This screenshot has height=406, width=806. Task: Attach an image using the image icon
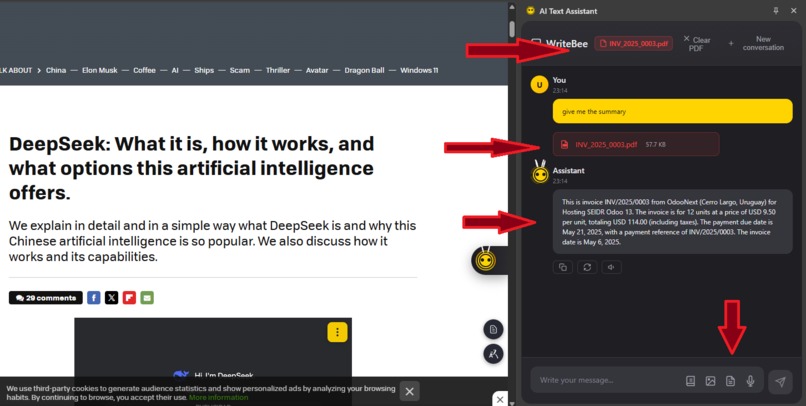pyautogui.click(x=710, y=381)
